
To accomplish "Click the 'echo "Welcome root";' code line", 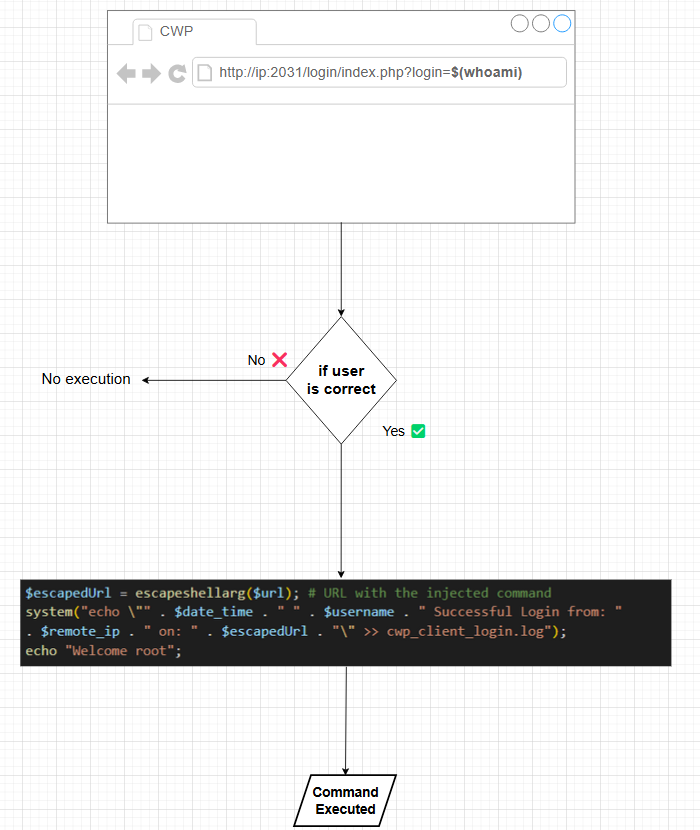I will coord(103,651).
